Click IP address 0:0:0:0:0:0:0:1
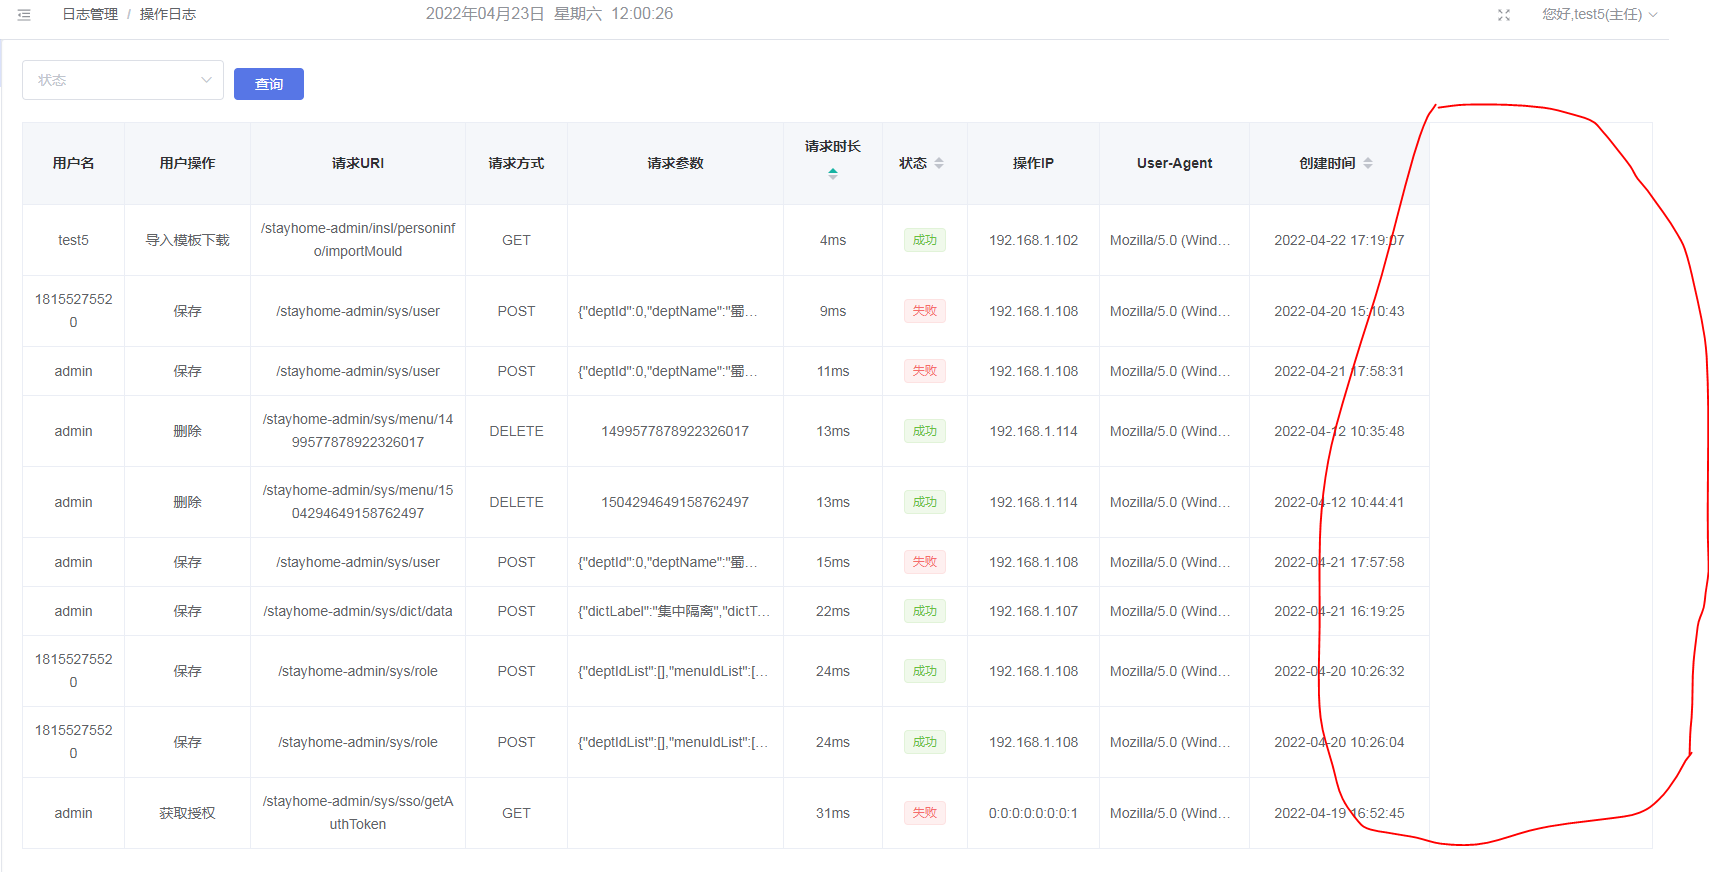This screenshot has width=1709, height=872. (1034, 813)
